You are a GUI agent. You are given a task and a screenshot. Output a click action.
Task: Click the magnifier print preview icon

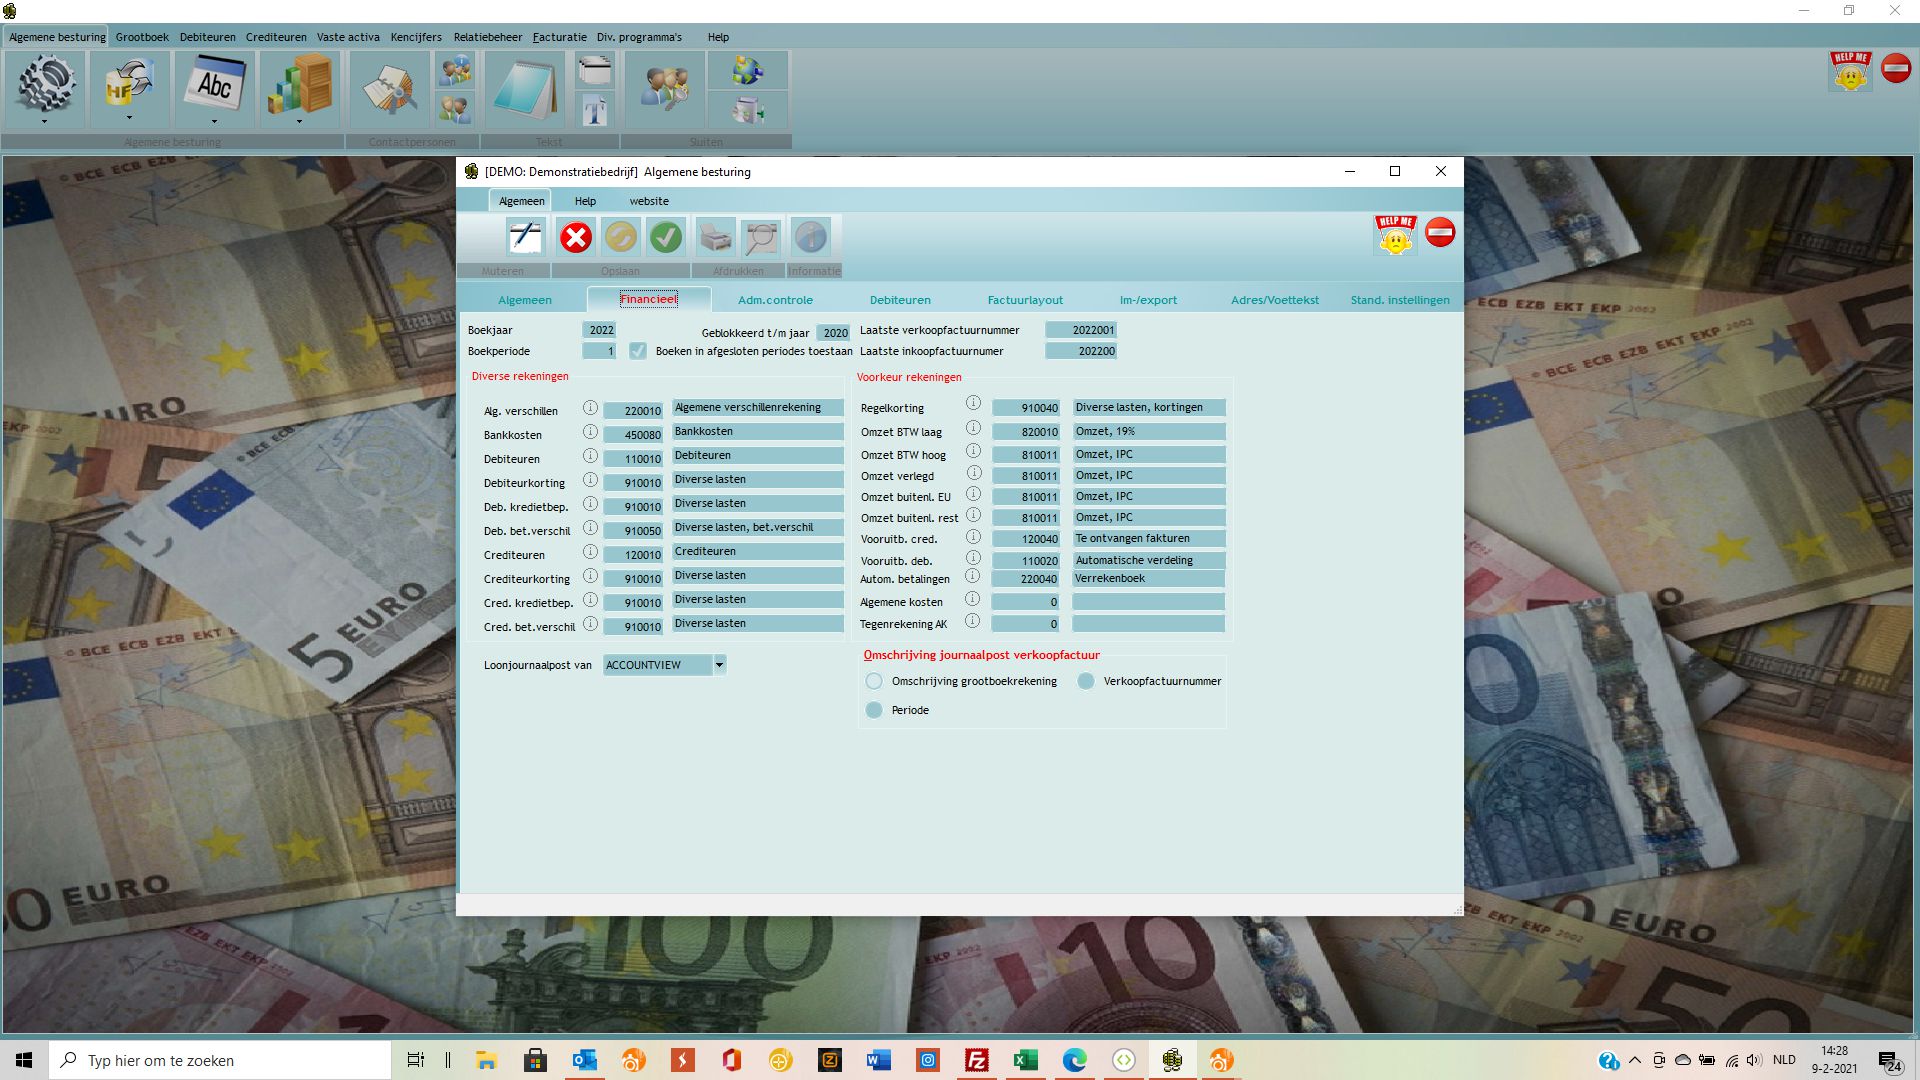(x=761, y=237)
